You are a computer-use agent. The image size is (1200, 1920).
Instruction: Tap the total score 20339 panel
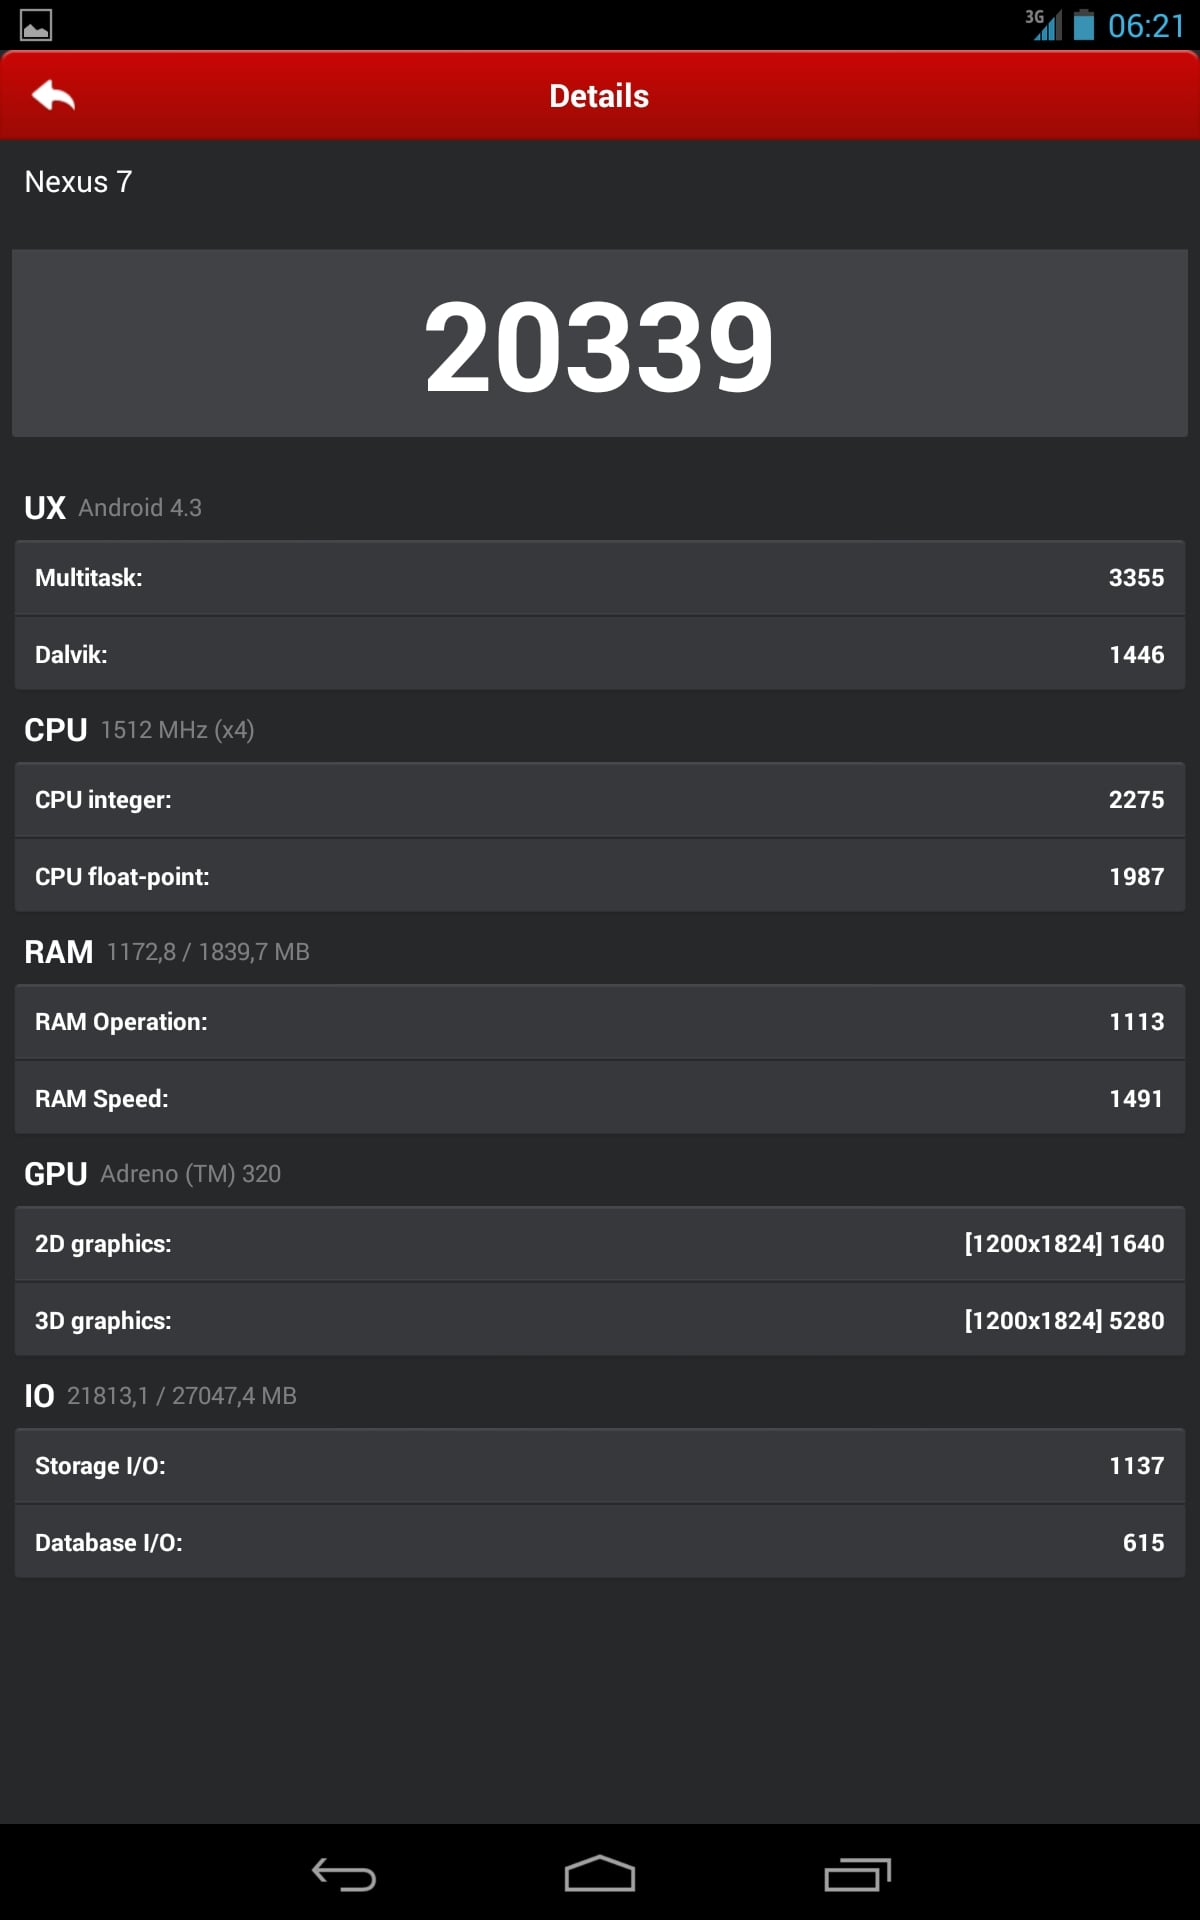click(600, 343)
